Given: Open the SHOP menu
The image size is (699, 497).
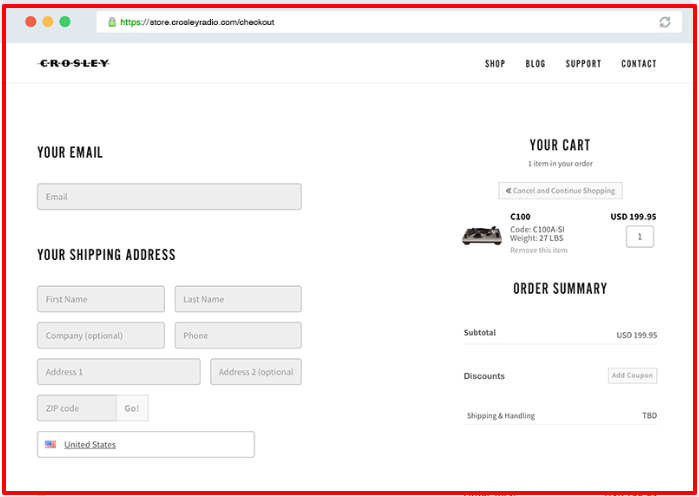Looking at the screenshot, I should click(x=495, y=64).
